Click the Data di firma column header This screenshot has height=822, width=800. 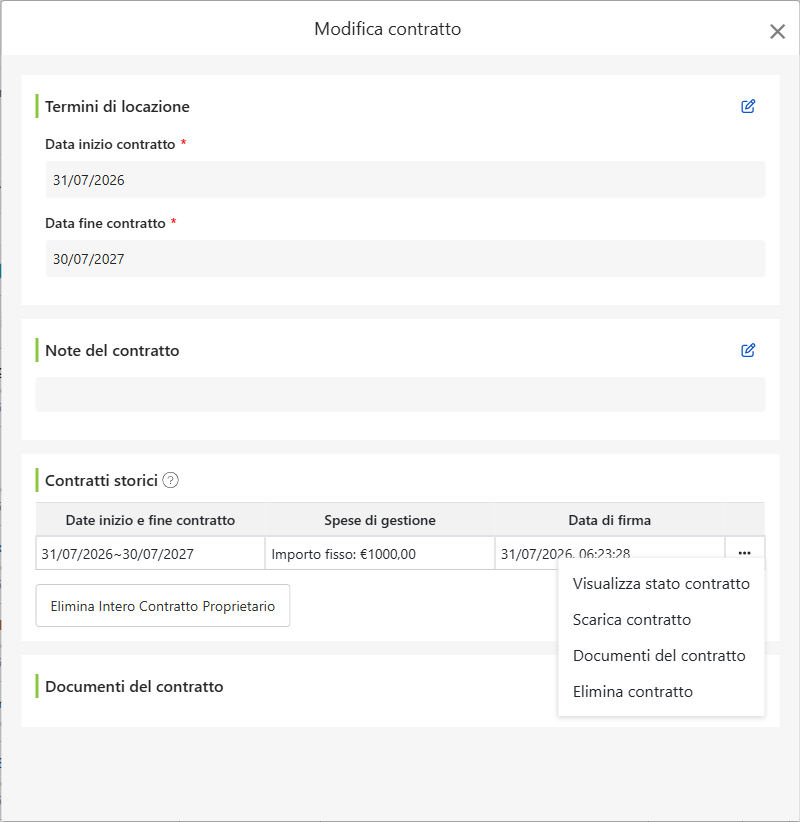[x=610, y=520]
